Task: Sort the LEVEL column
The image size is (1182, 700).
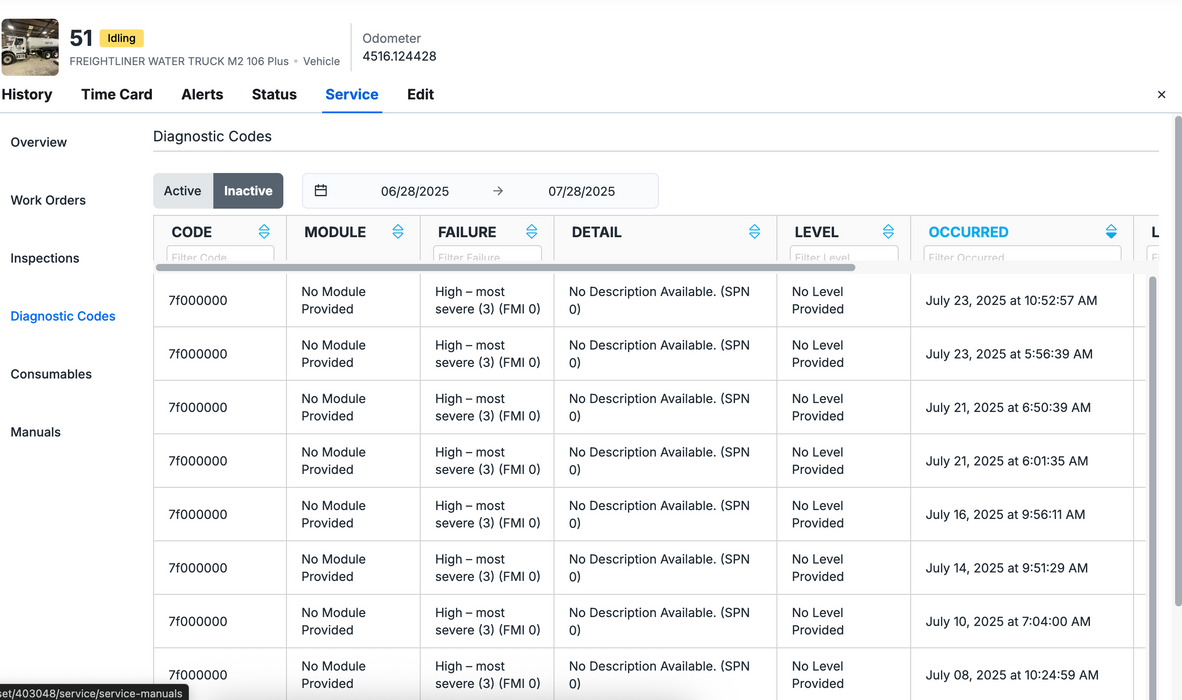Action: [888, 232]
